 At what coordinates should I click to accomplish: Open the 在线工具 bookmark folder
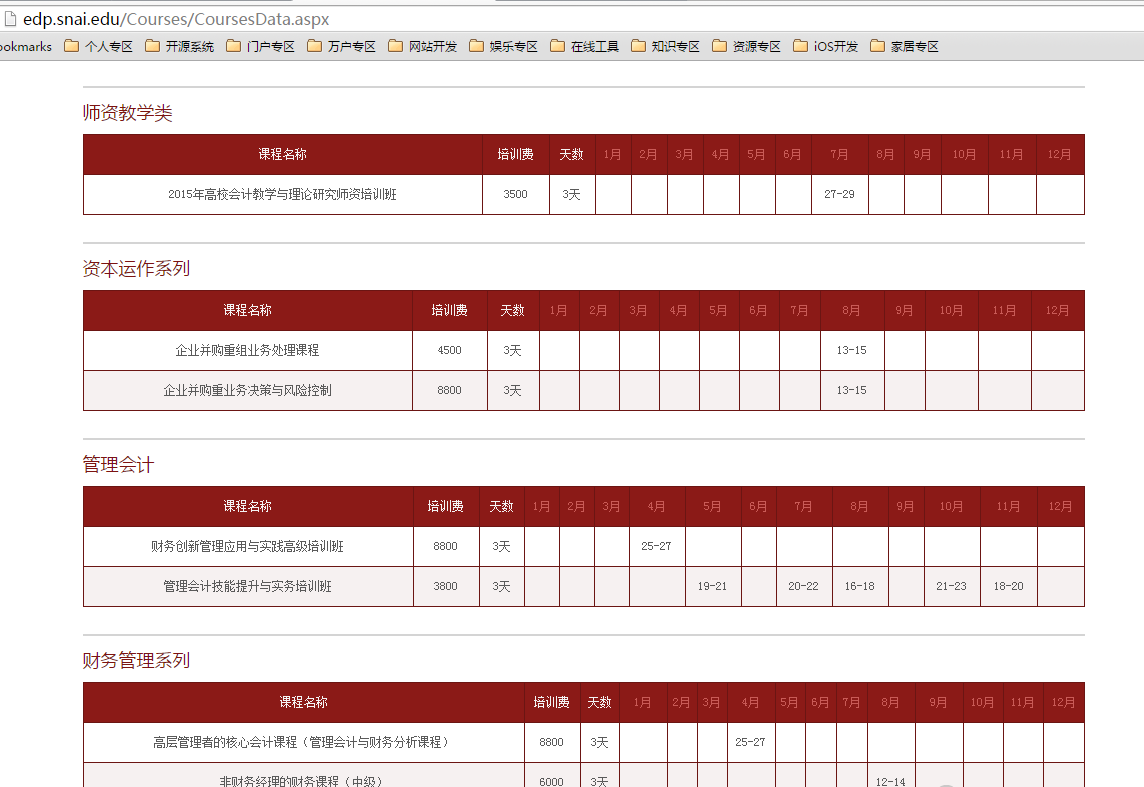point(584,47)
